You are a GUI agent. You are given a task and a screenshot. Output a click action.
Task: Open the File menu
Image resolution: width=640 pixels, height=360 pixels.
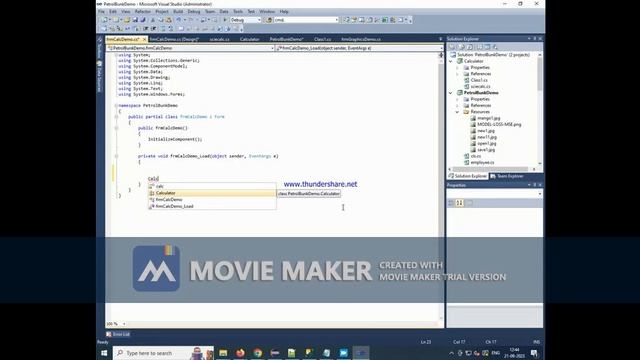102,11
